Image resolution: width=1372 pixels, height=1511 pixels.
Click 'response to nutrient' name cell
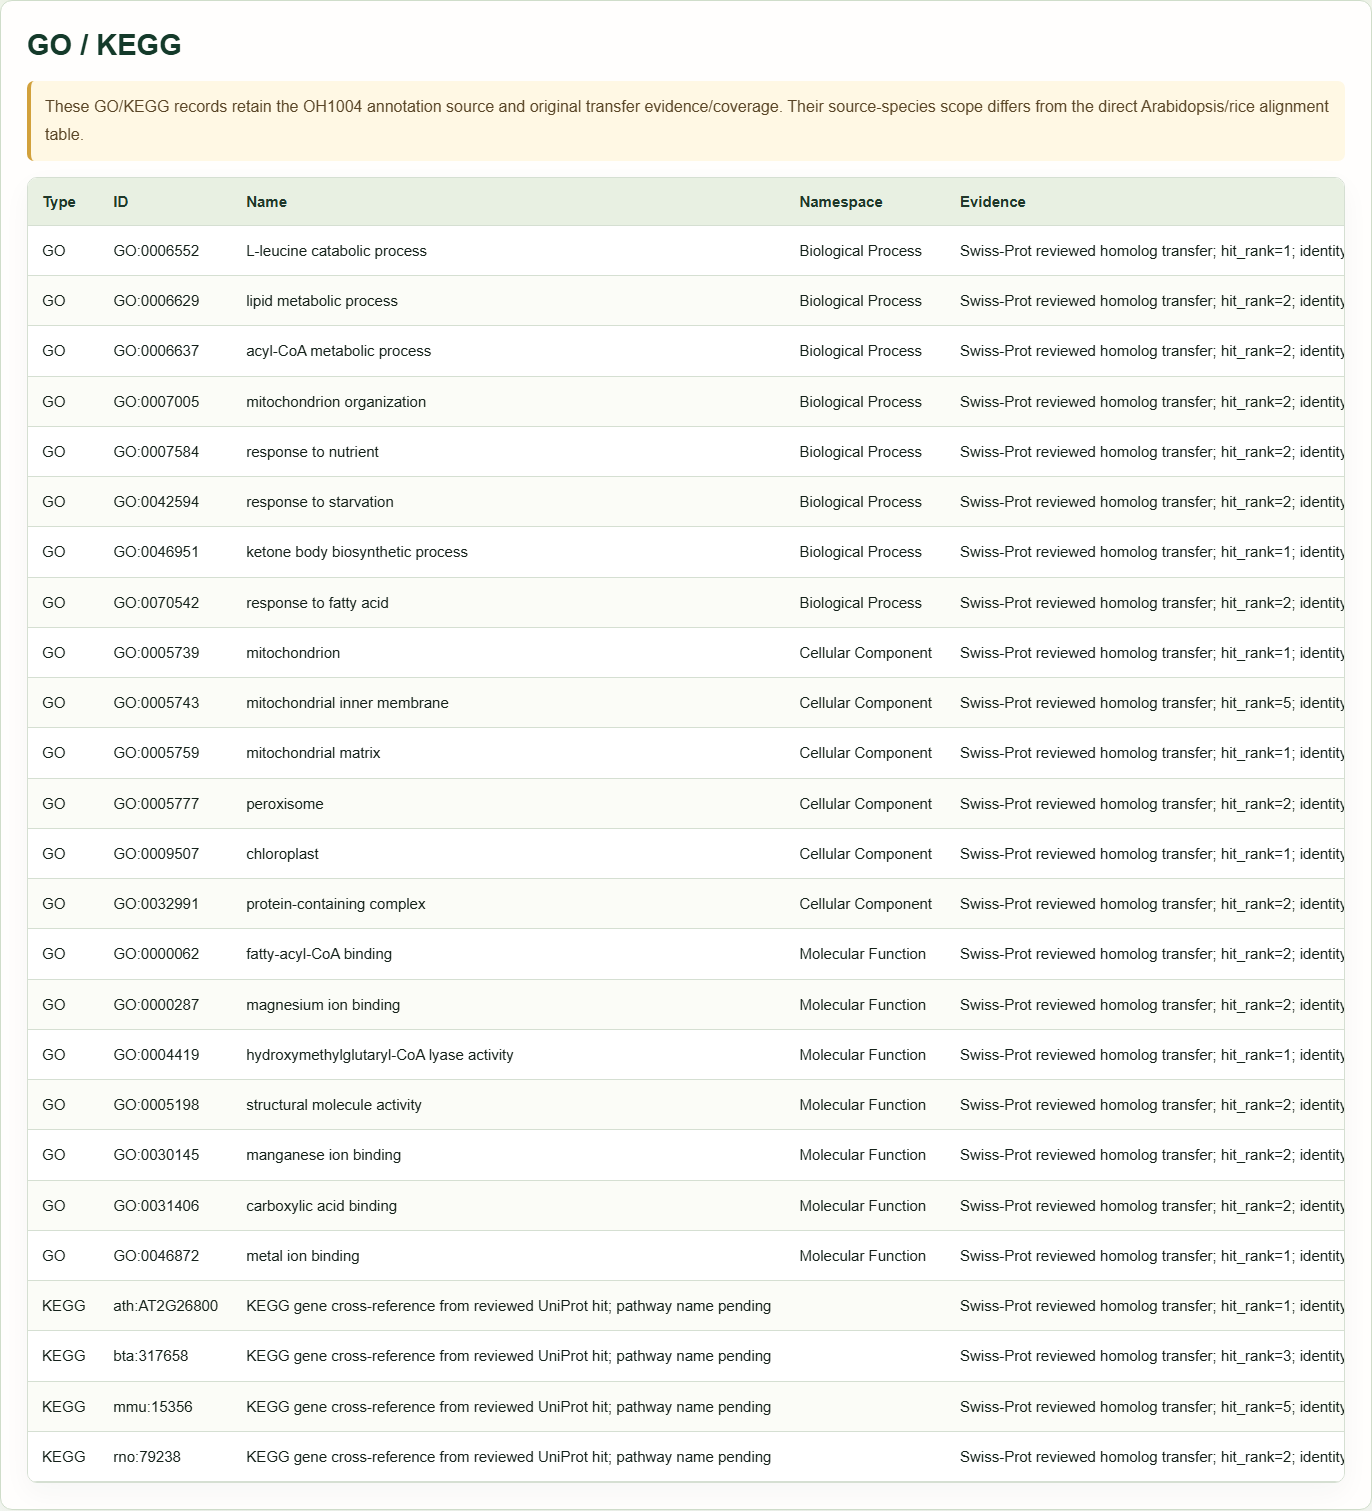coord(312,452)
